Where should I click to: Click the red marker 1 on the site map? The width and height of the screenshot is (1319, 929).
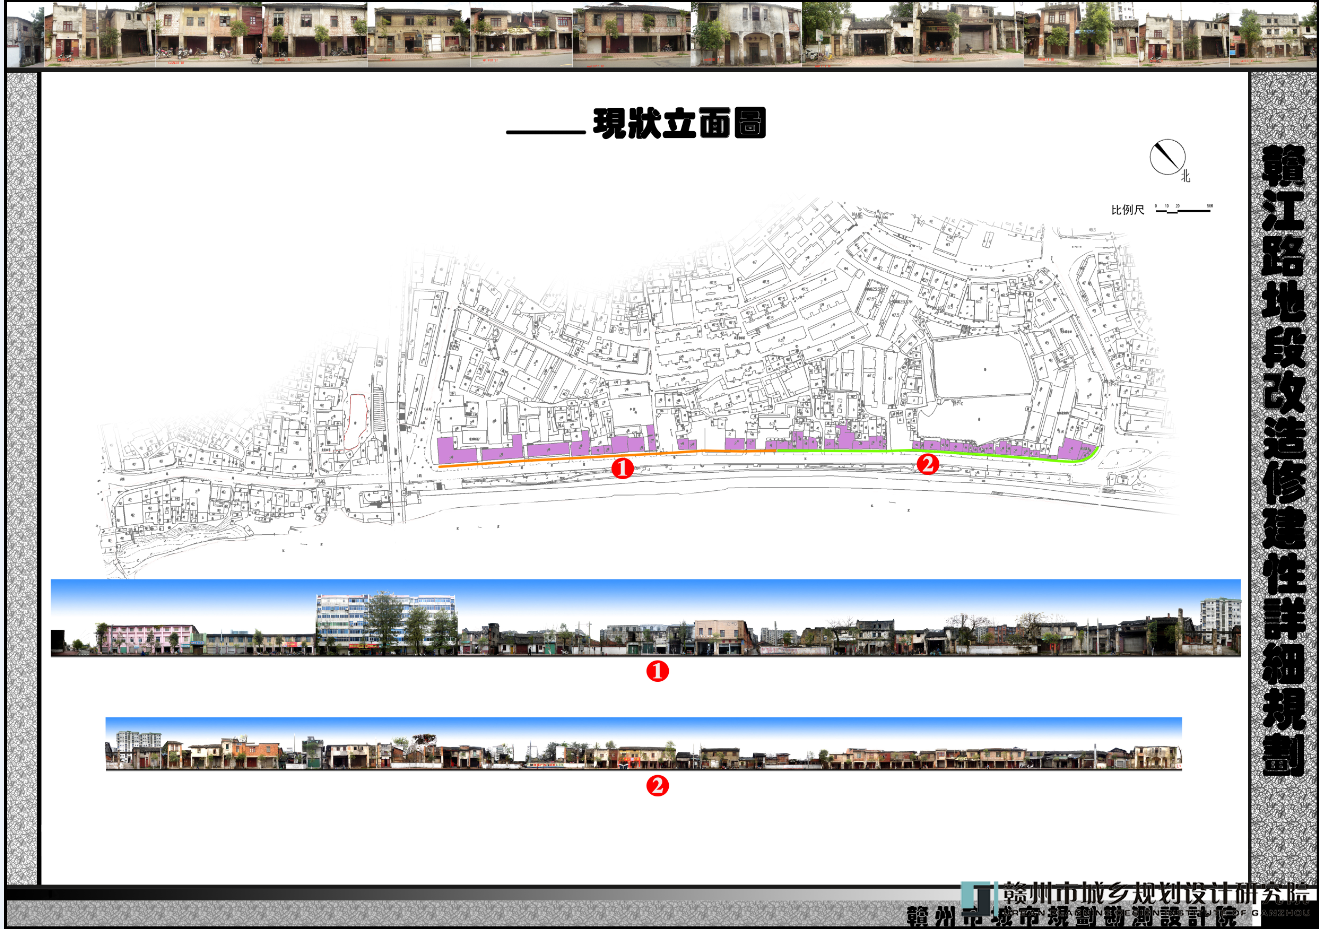[623, 467]
